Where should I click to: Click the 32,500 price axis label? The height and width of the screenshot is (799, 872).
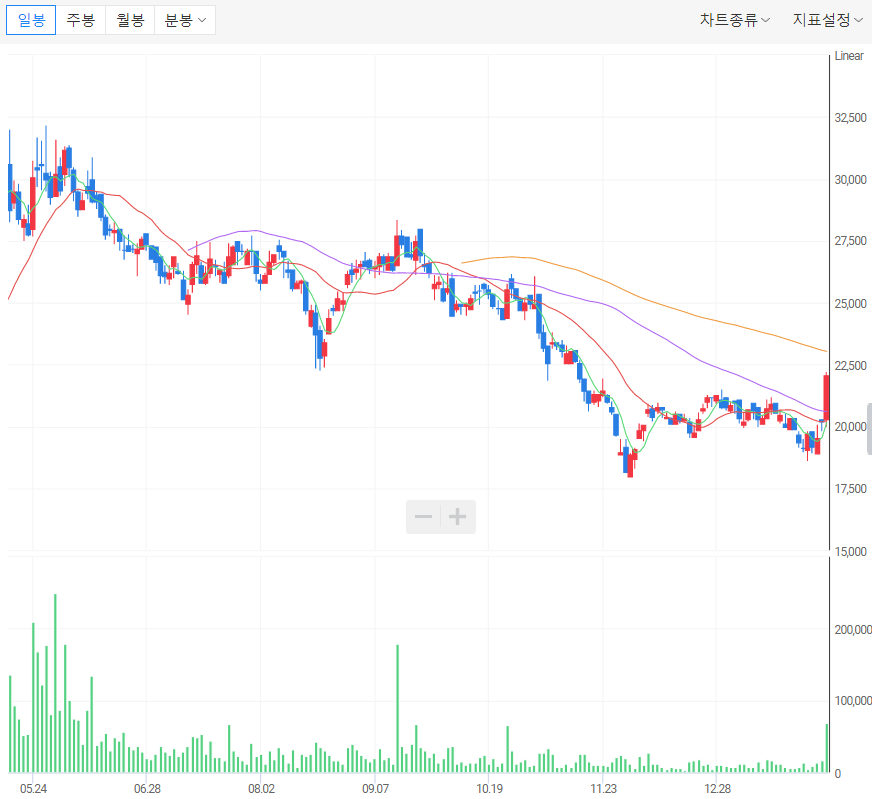(x=850, y=117)
